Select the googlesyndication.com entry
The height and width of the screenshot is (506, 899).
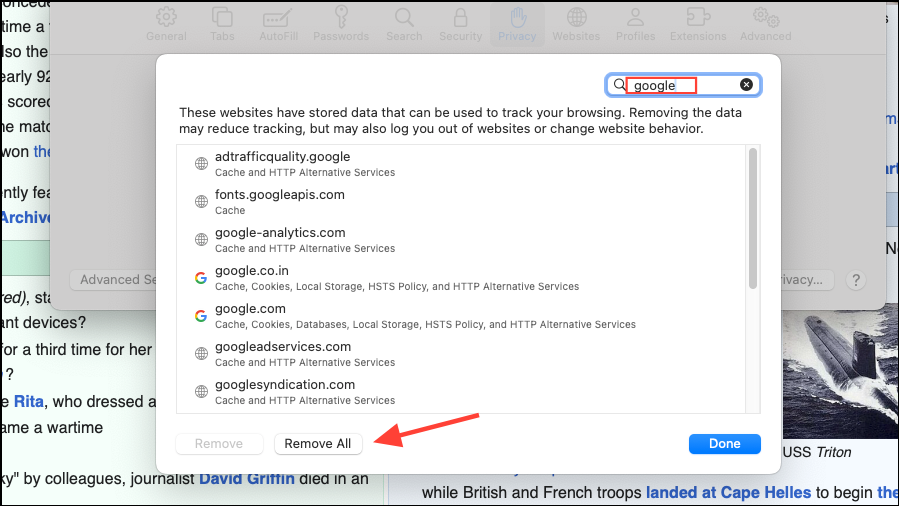pyautogui.click(x=461, y=391)
